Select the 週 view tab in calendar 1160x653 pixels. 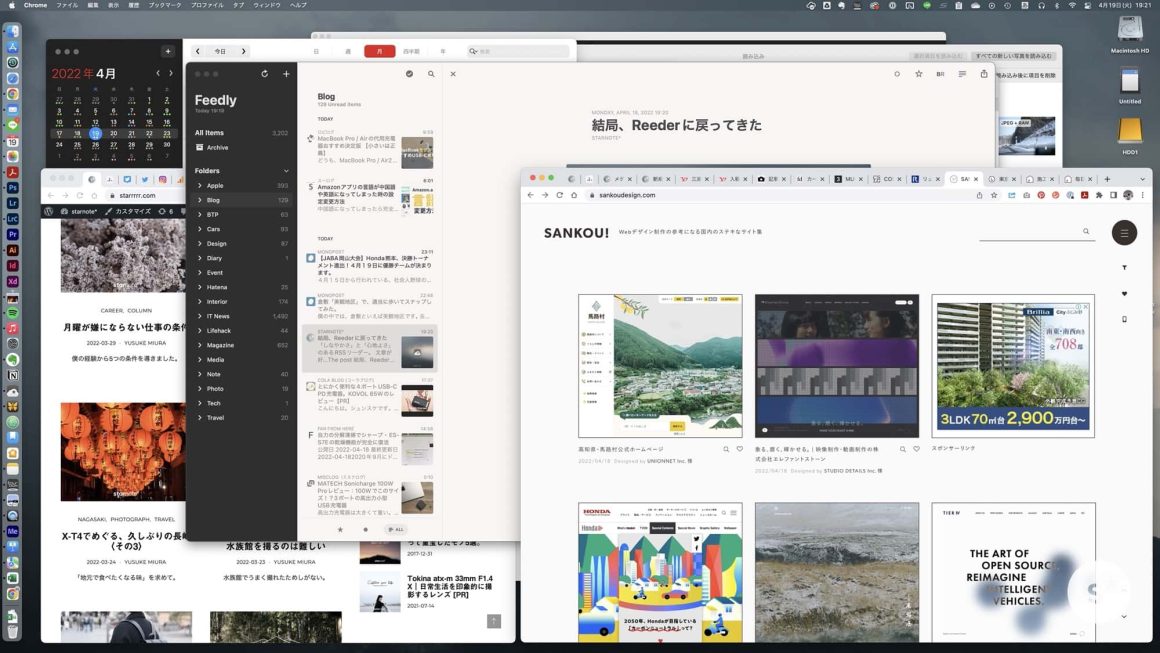(x=348, y=51)
